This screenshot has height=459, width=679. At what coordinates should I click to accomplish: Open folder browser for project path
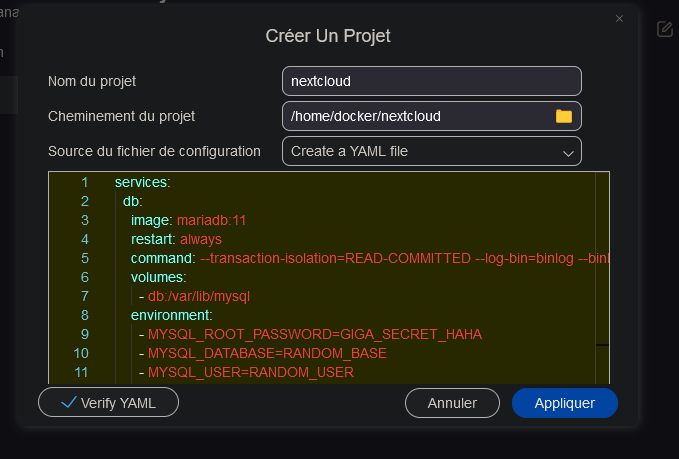click(563, 116)
